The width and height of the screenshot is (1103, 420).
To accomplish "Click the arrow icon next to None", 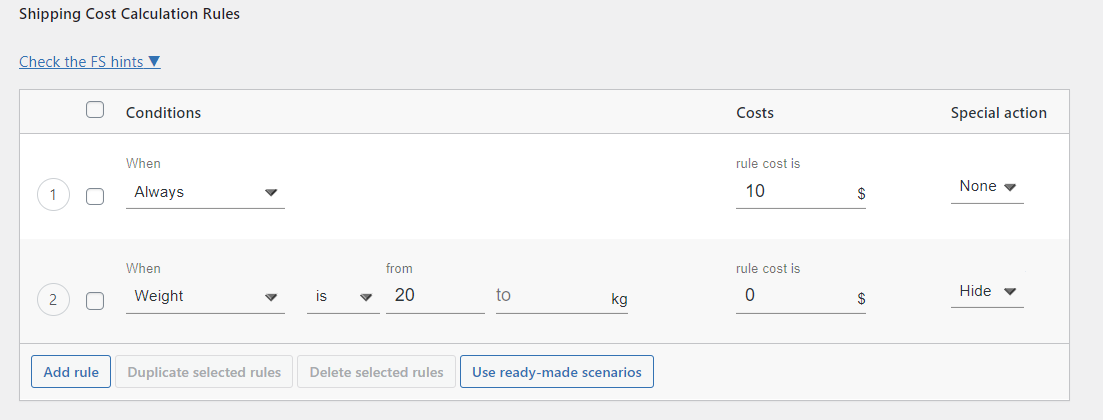I will click(x=1010, y=187).
